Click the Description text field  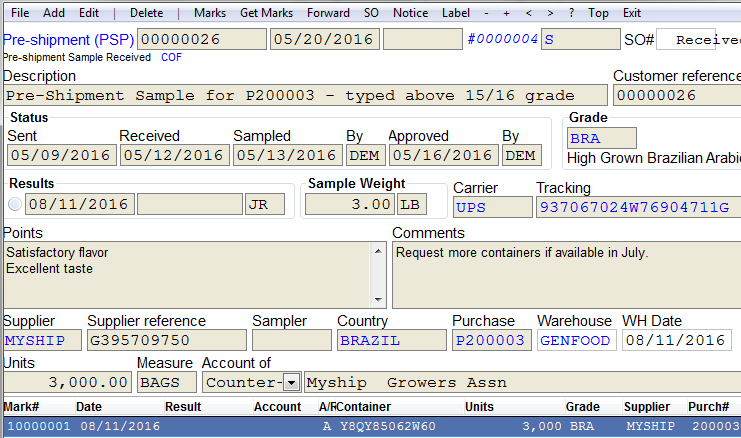305,95
